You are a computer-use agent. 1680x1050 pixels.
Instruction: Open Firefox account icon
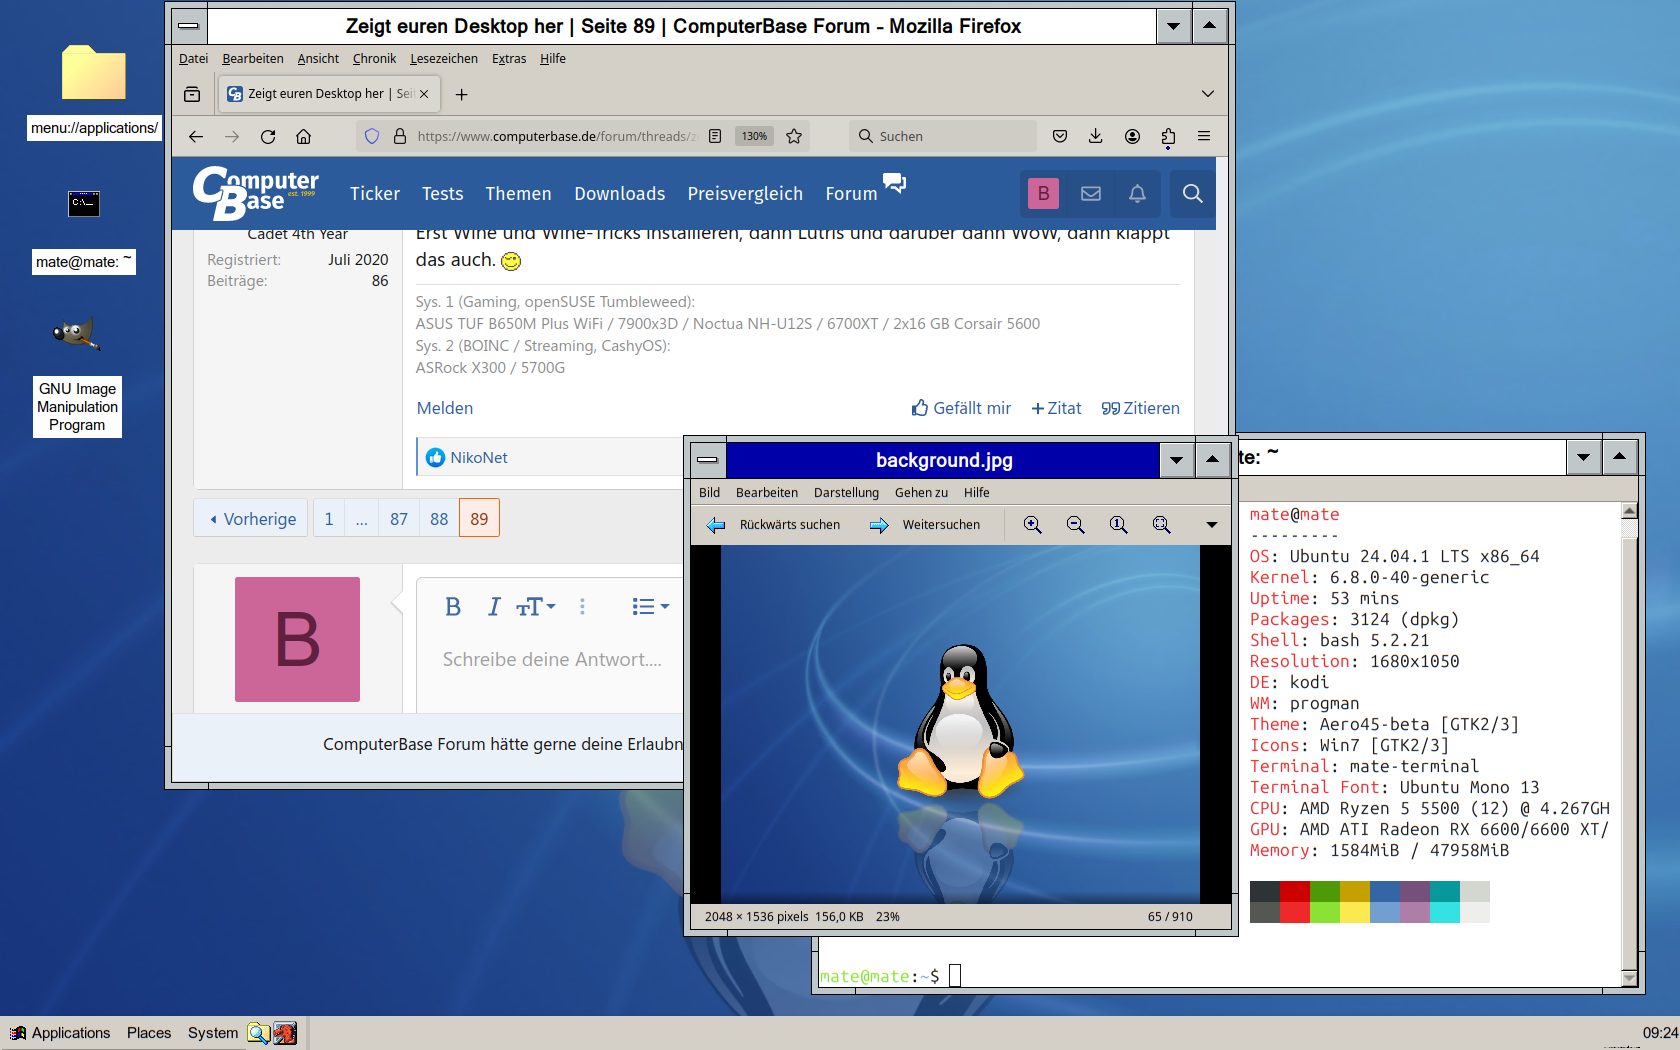coord(1132,136)
